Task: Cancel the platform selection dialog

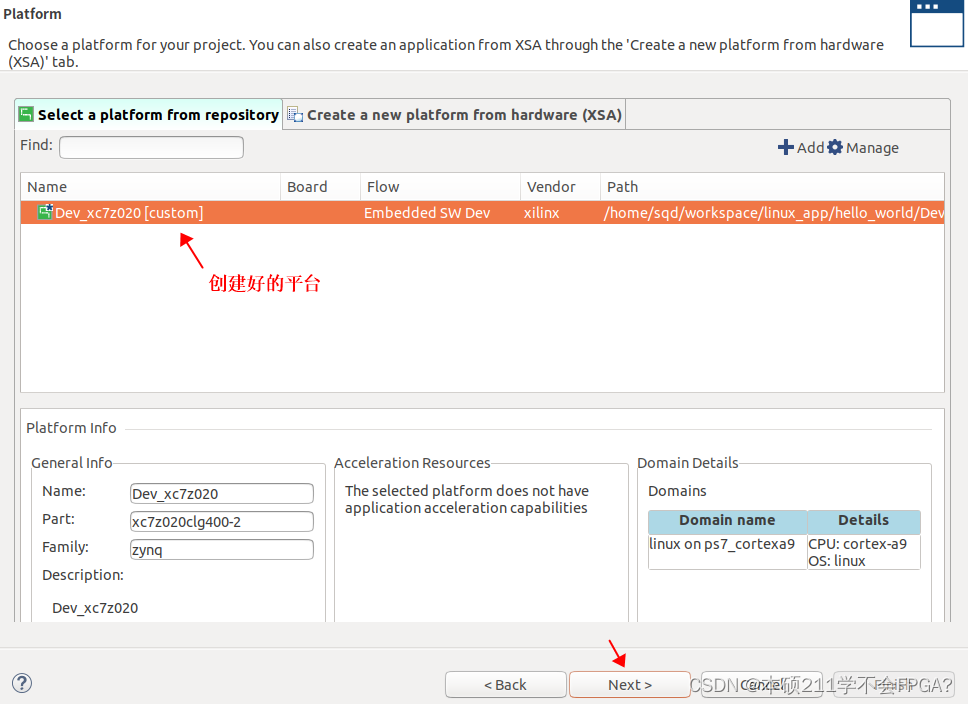Action: click(x=762, y=684)
